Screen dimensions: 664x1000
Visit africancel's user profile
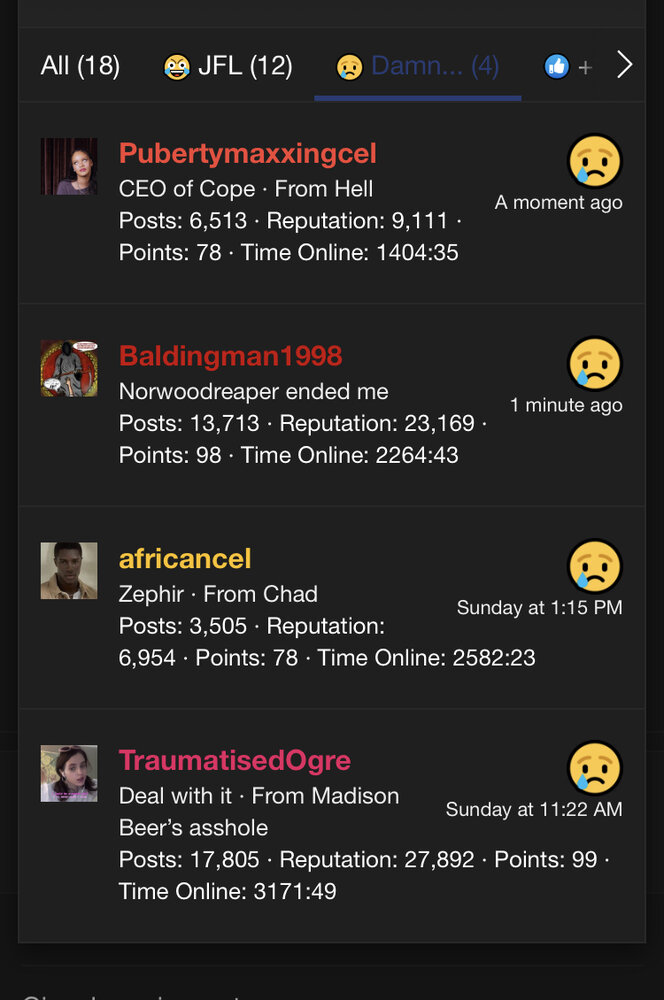tap(185, 558)
